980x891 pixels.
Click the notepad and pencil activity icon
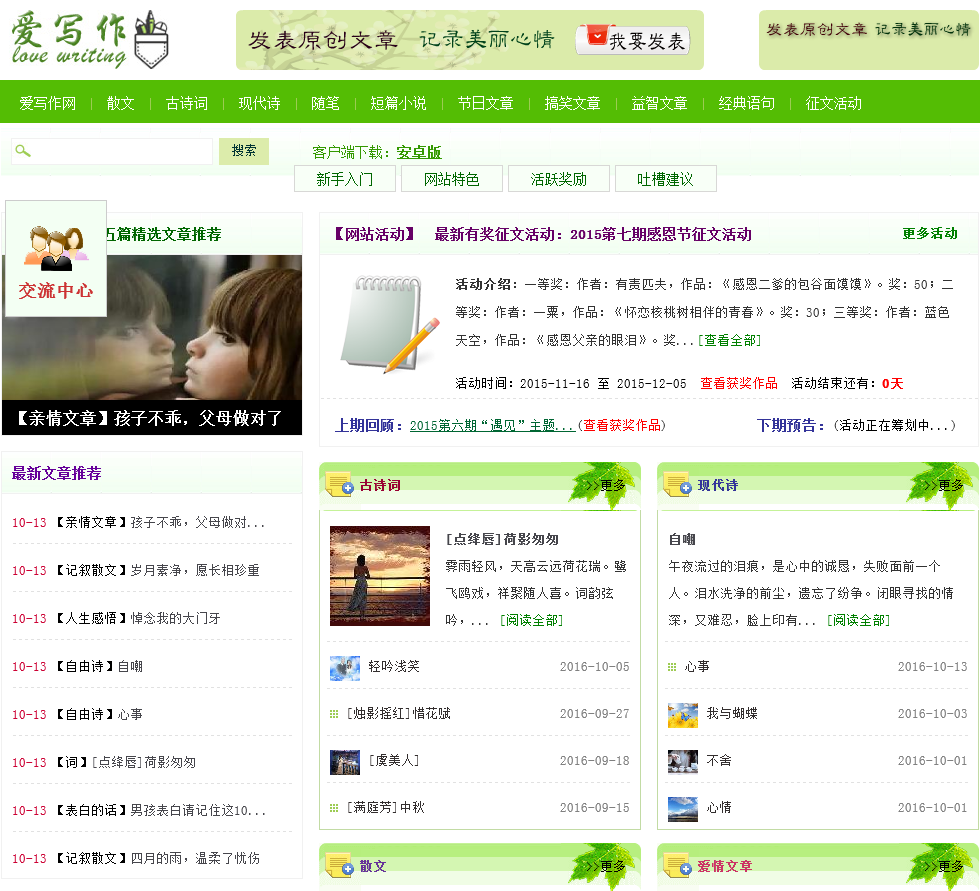[390, 324]
